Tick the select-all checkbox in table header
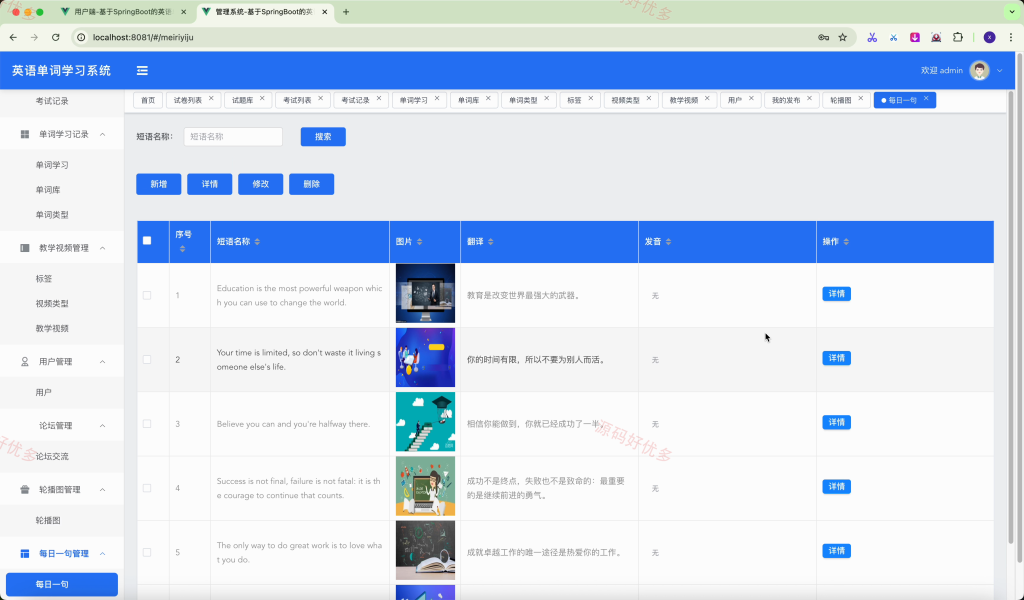 [147, 240]
